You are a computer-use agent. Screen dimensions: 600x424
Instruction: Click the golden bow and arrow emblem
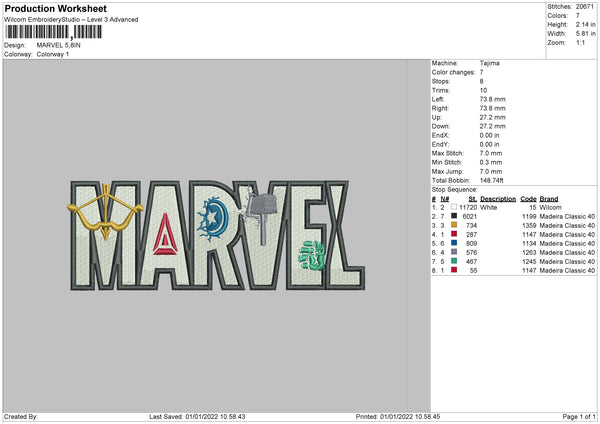[105, 212]
